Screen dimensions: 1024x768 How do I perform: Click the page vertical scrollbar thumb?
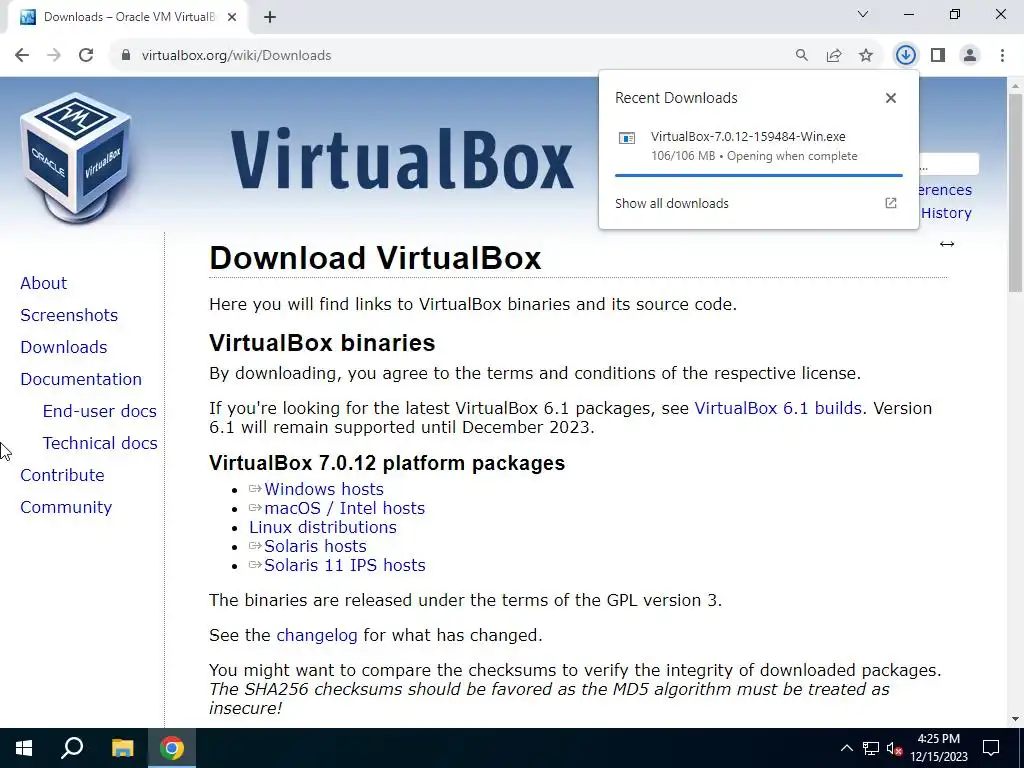(1016, 193)
